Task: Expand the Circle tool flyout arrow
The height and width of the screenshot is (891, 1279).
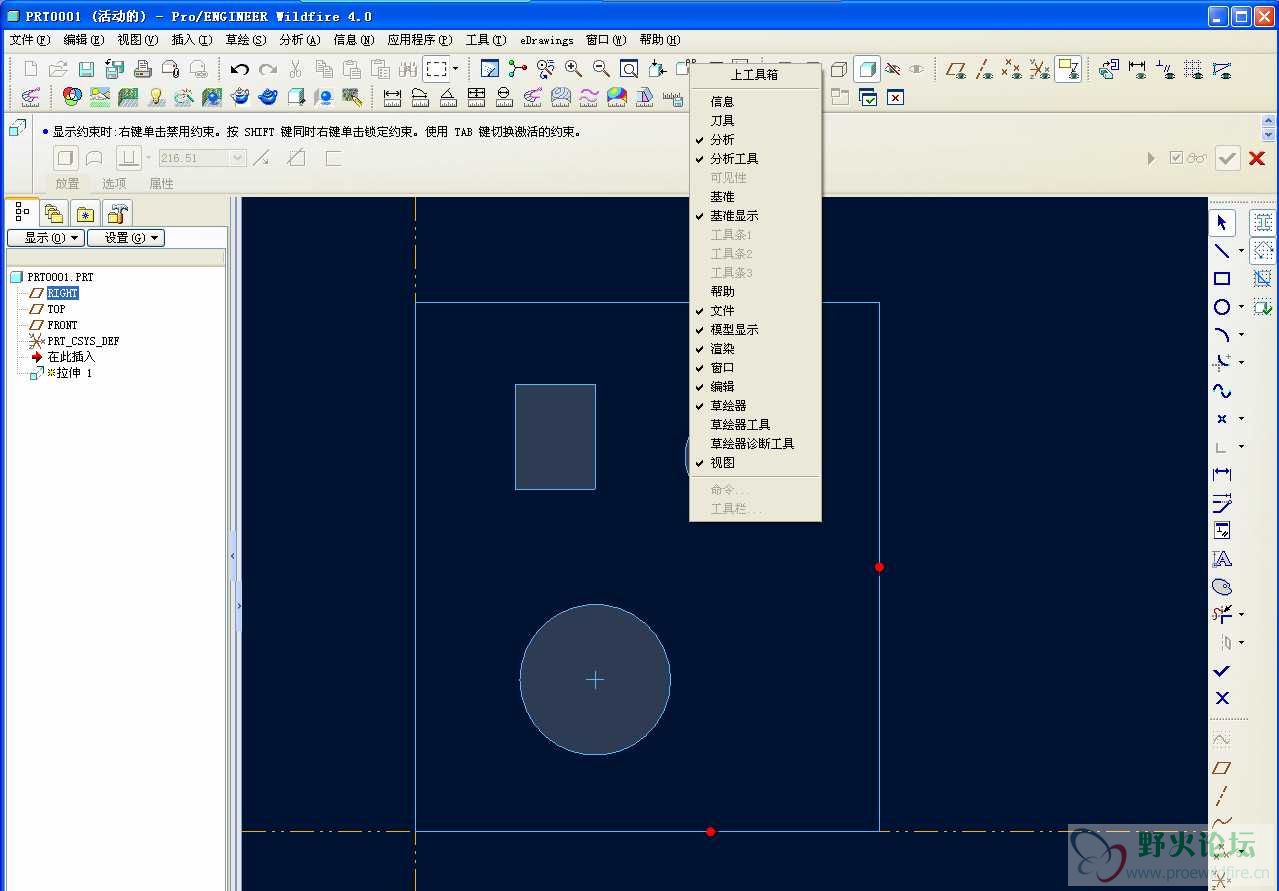Action: (1241, 307)
